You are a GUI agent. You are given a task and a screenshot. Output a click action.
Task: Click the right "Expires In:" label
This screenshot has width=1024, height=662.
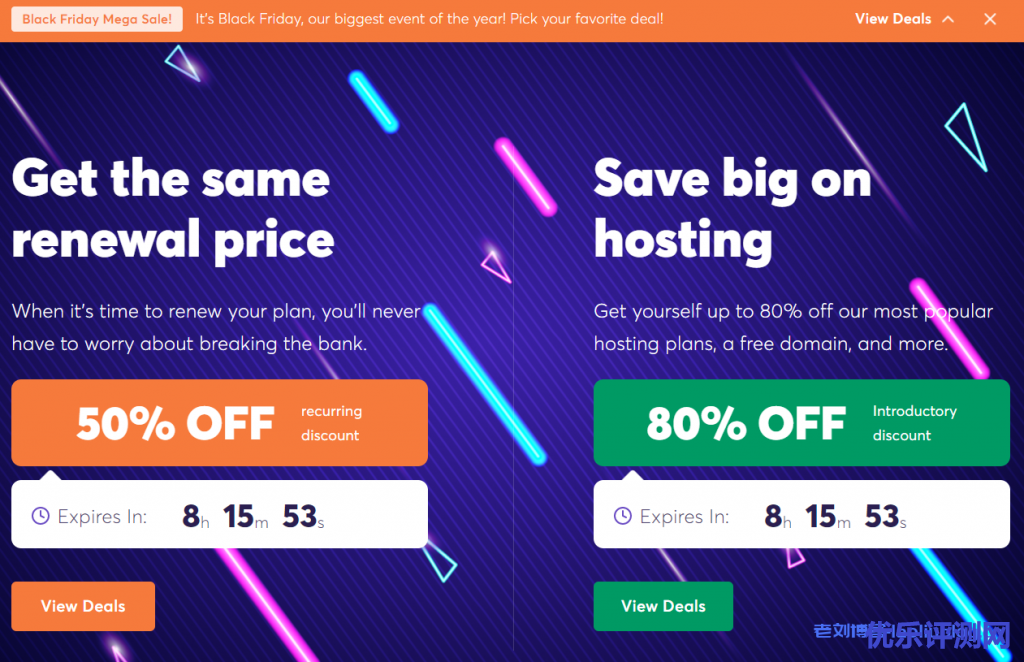[x=684, y=517]
